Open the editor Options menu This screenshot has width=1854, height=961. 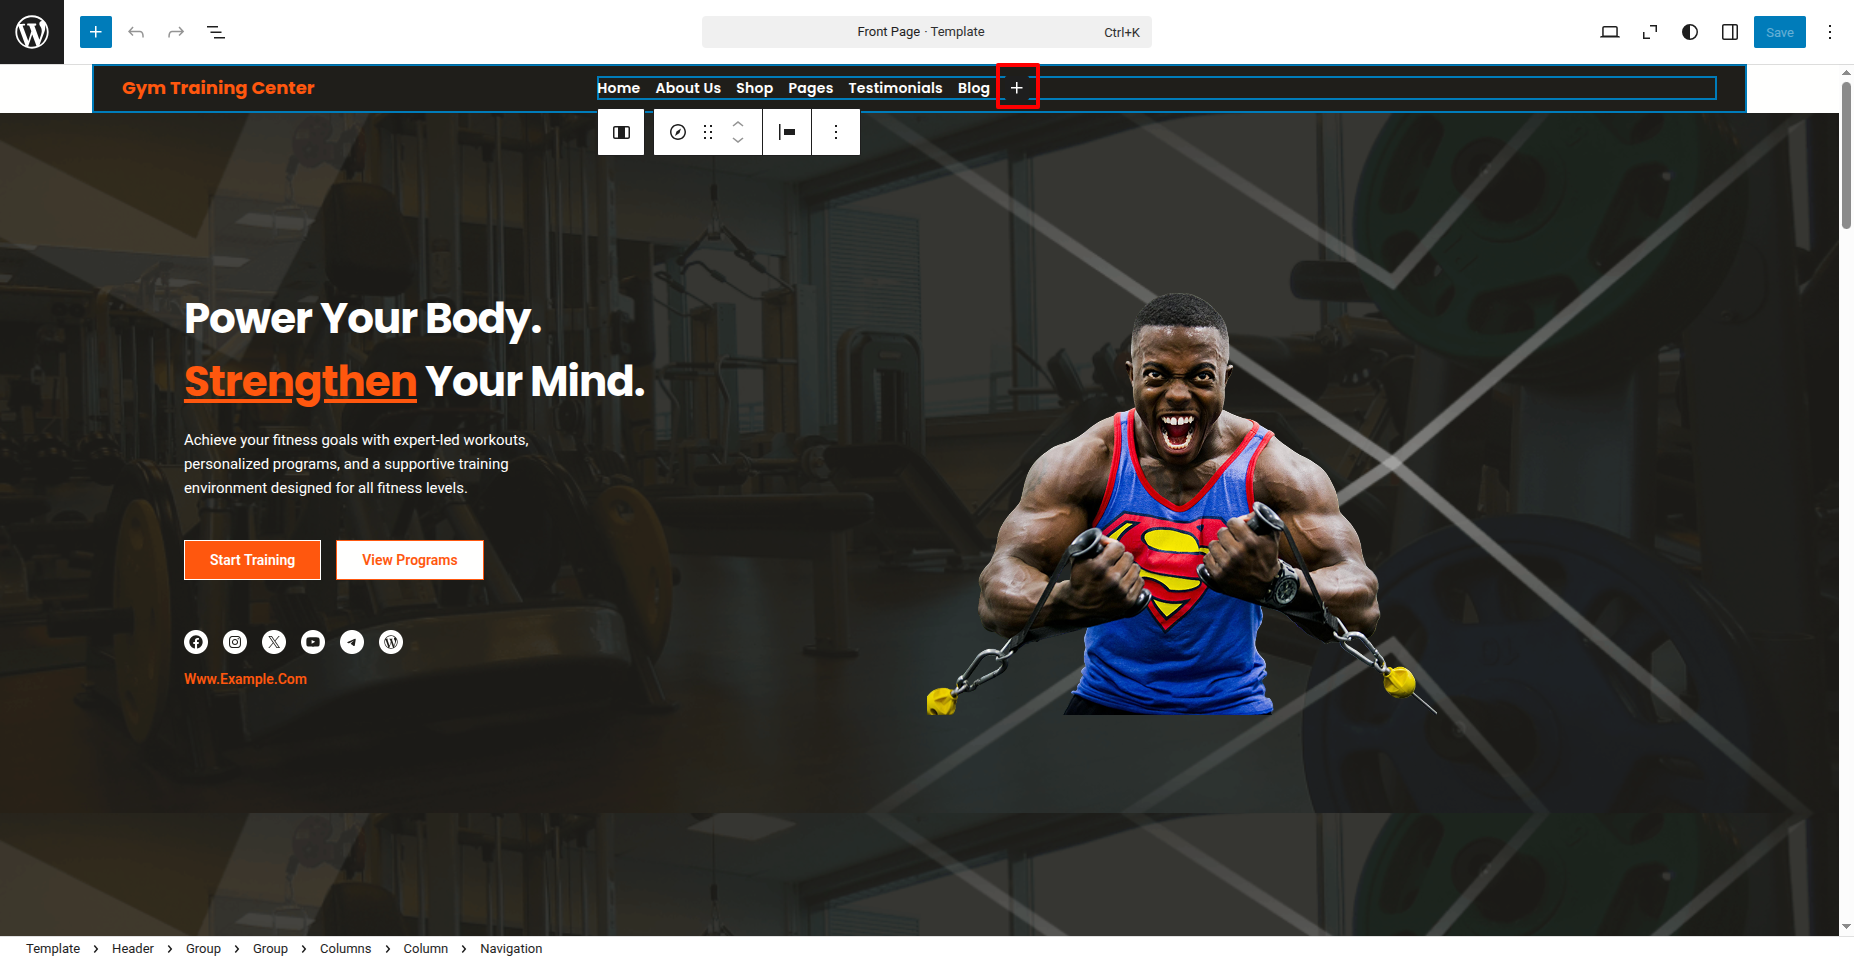tap(1830, 32)
